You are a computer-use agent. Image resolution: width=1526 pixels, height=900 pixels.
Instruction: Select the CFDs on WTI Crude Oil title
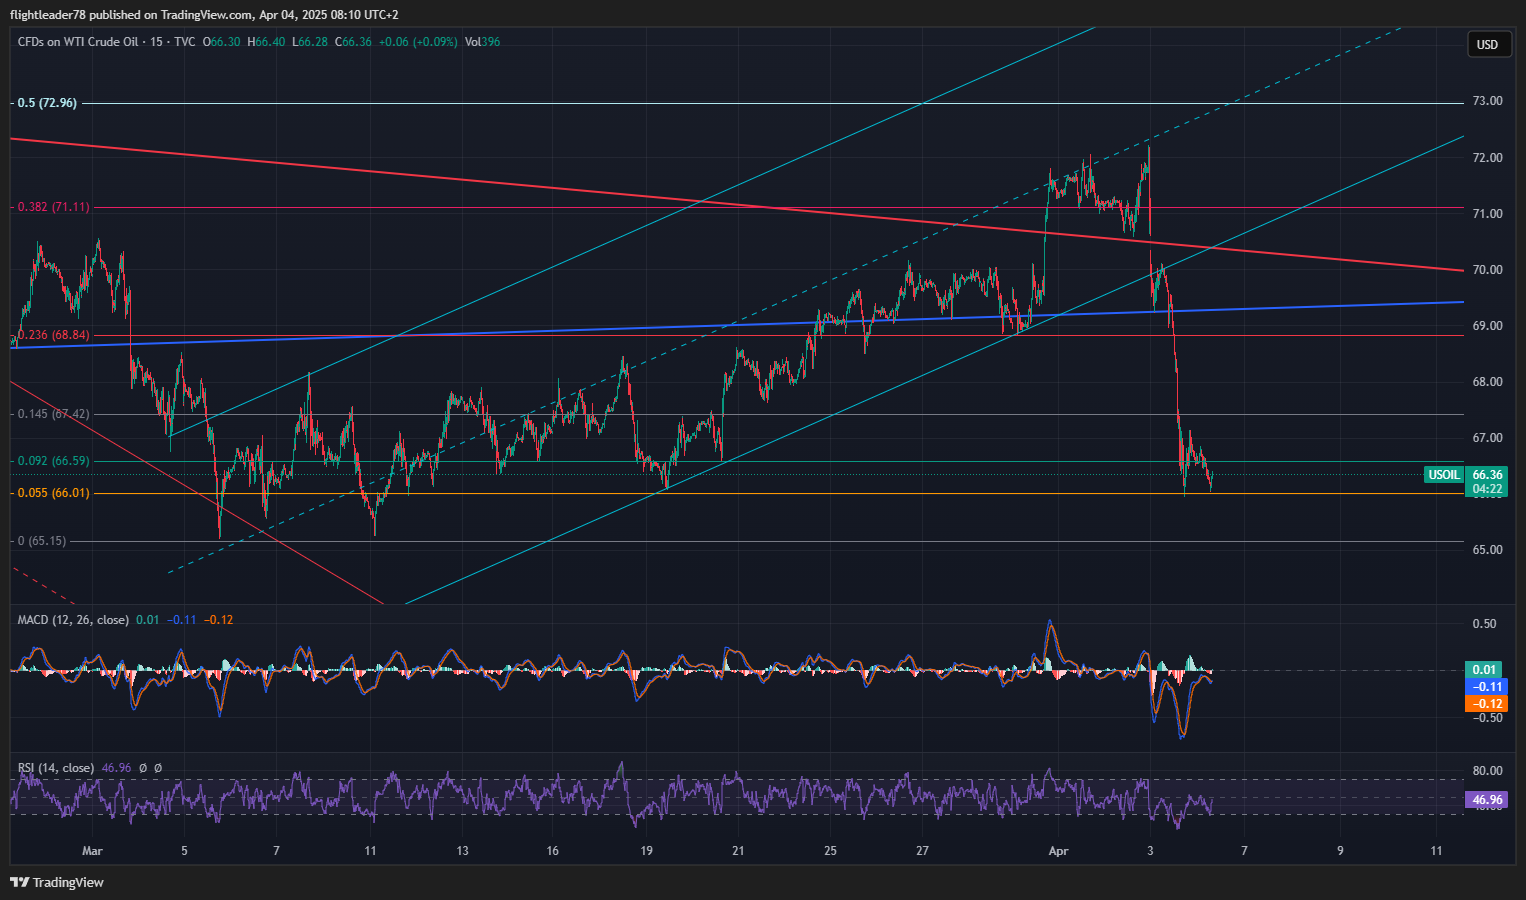(x=77, y=42)
